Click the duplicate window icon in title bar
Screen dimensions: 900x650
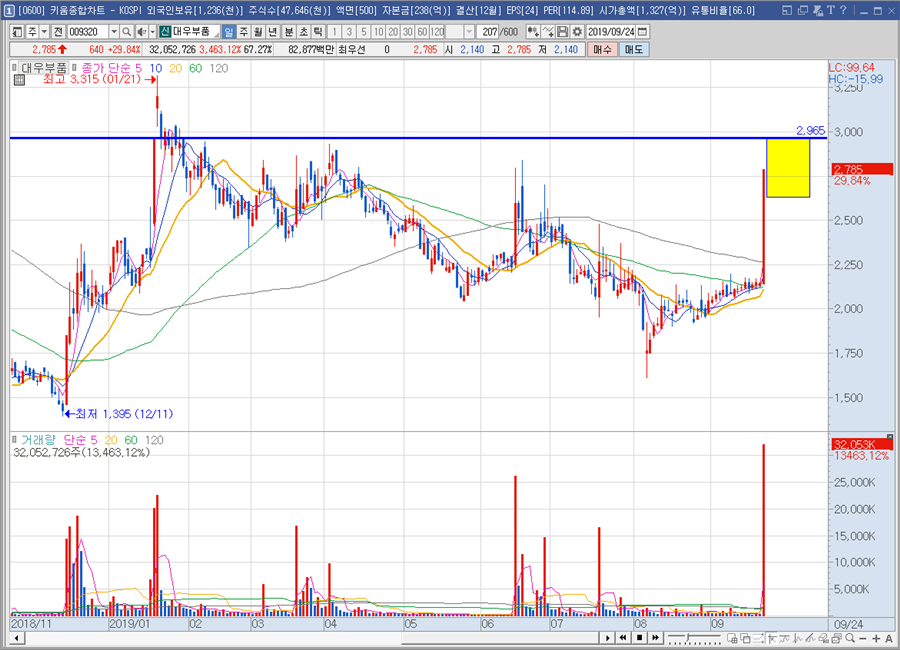(802, 10)
